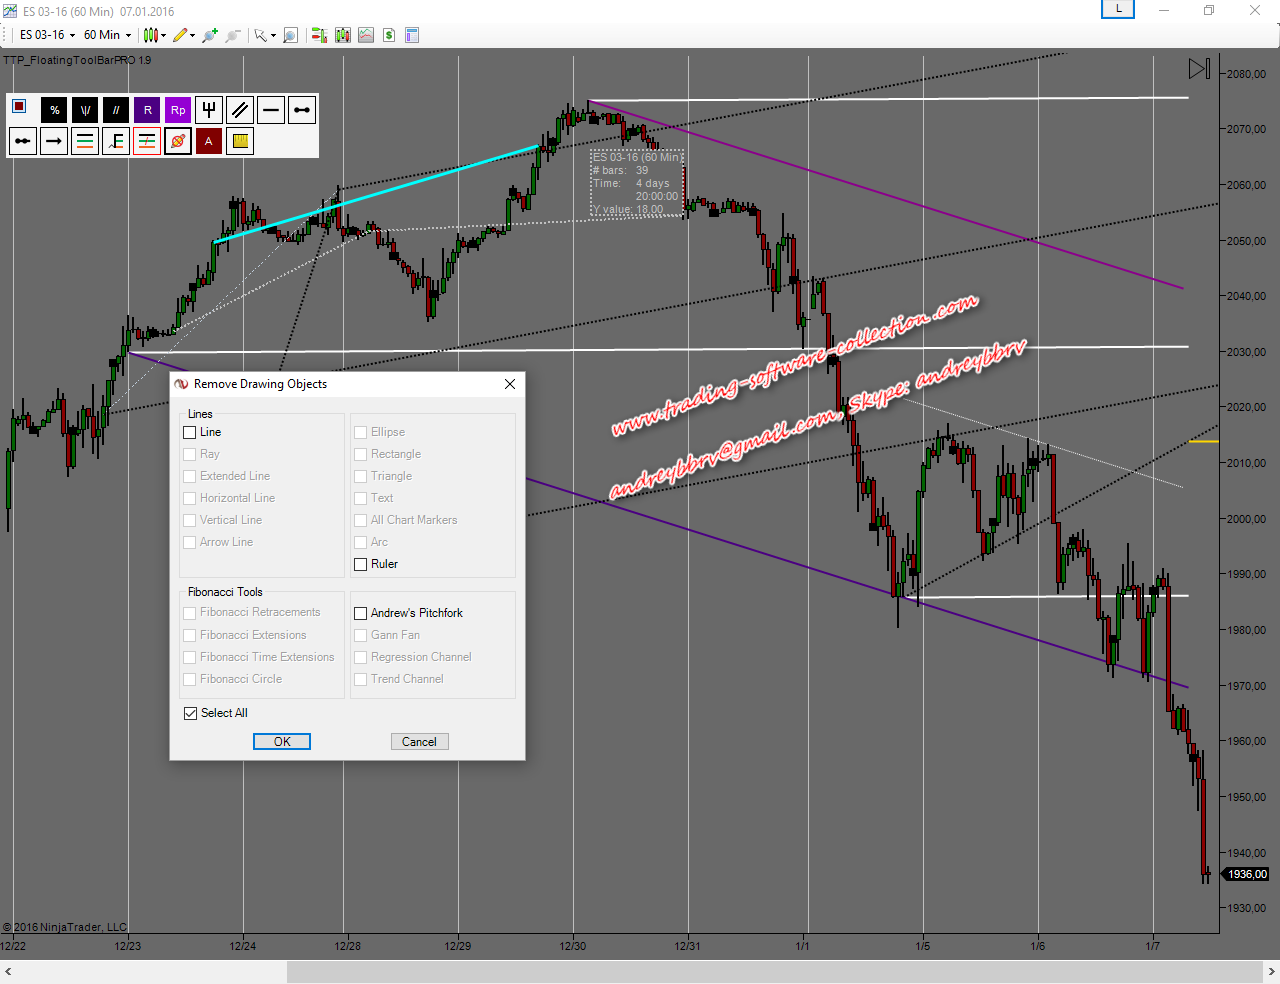Screen dimensions: 1280x984
Task: Click the dollar sign icon in top toolbar
Action: point(389,35)
